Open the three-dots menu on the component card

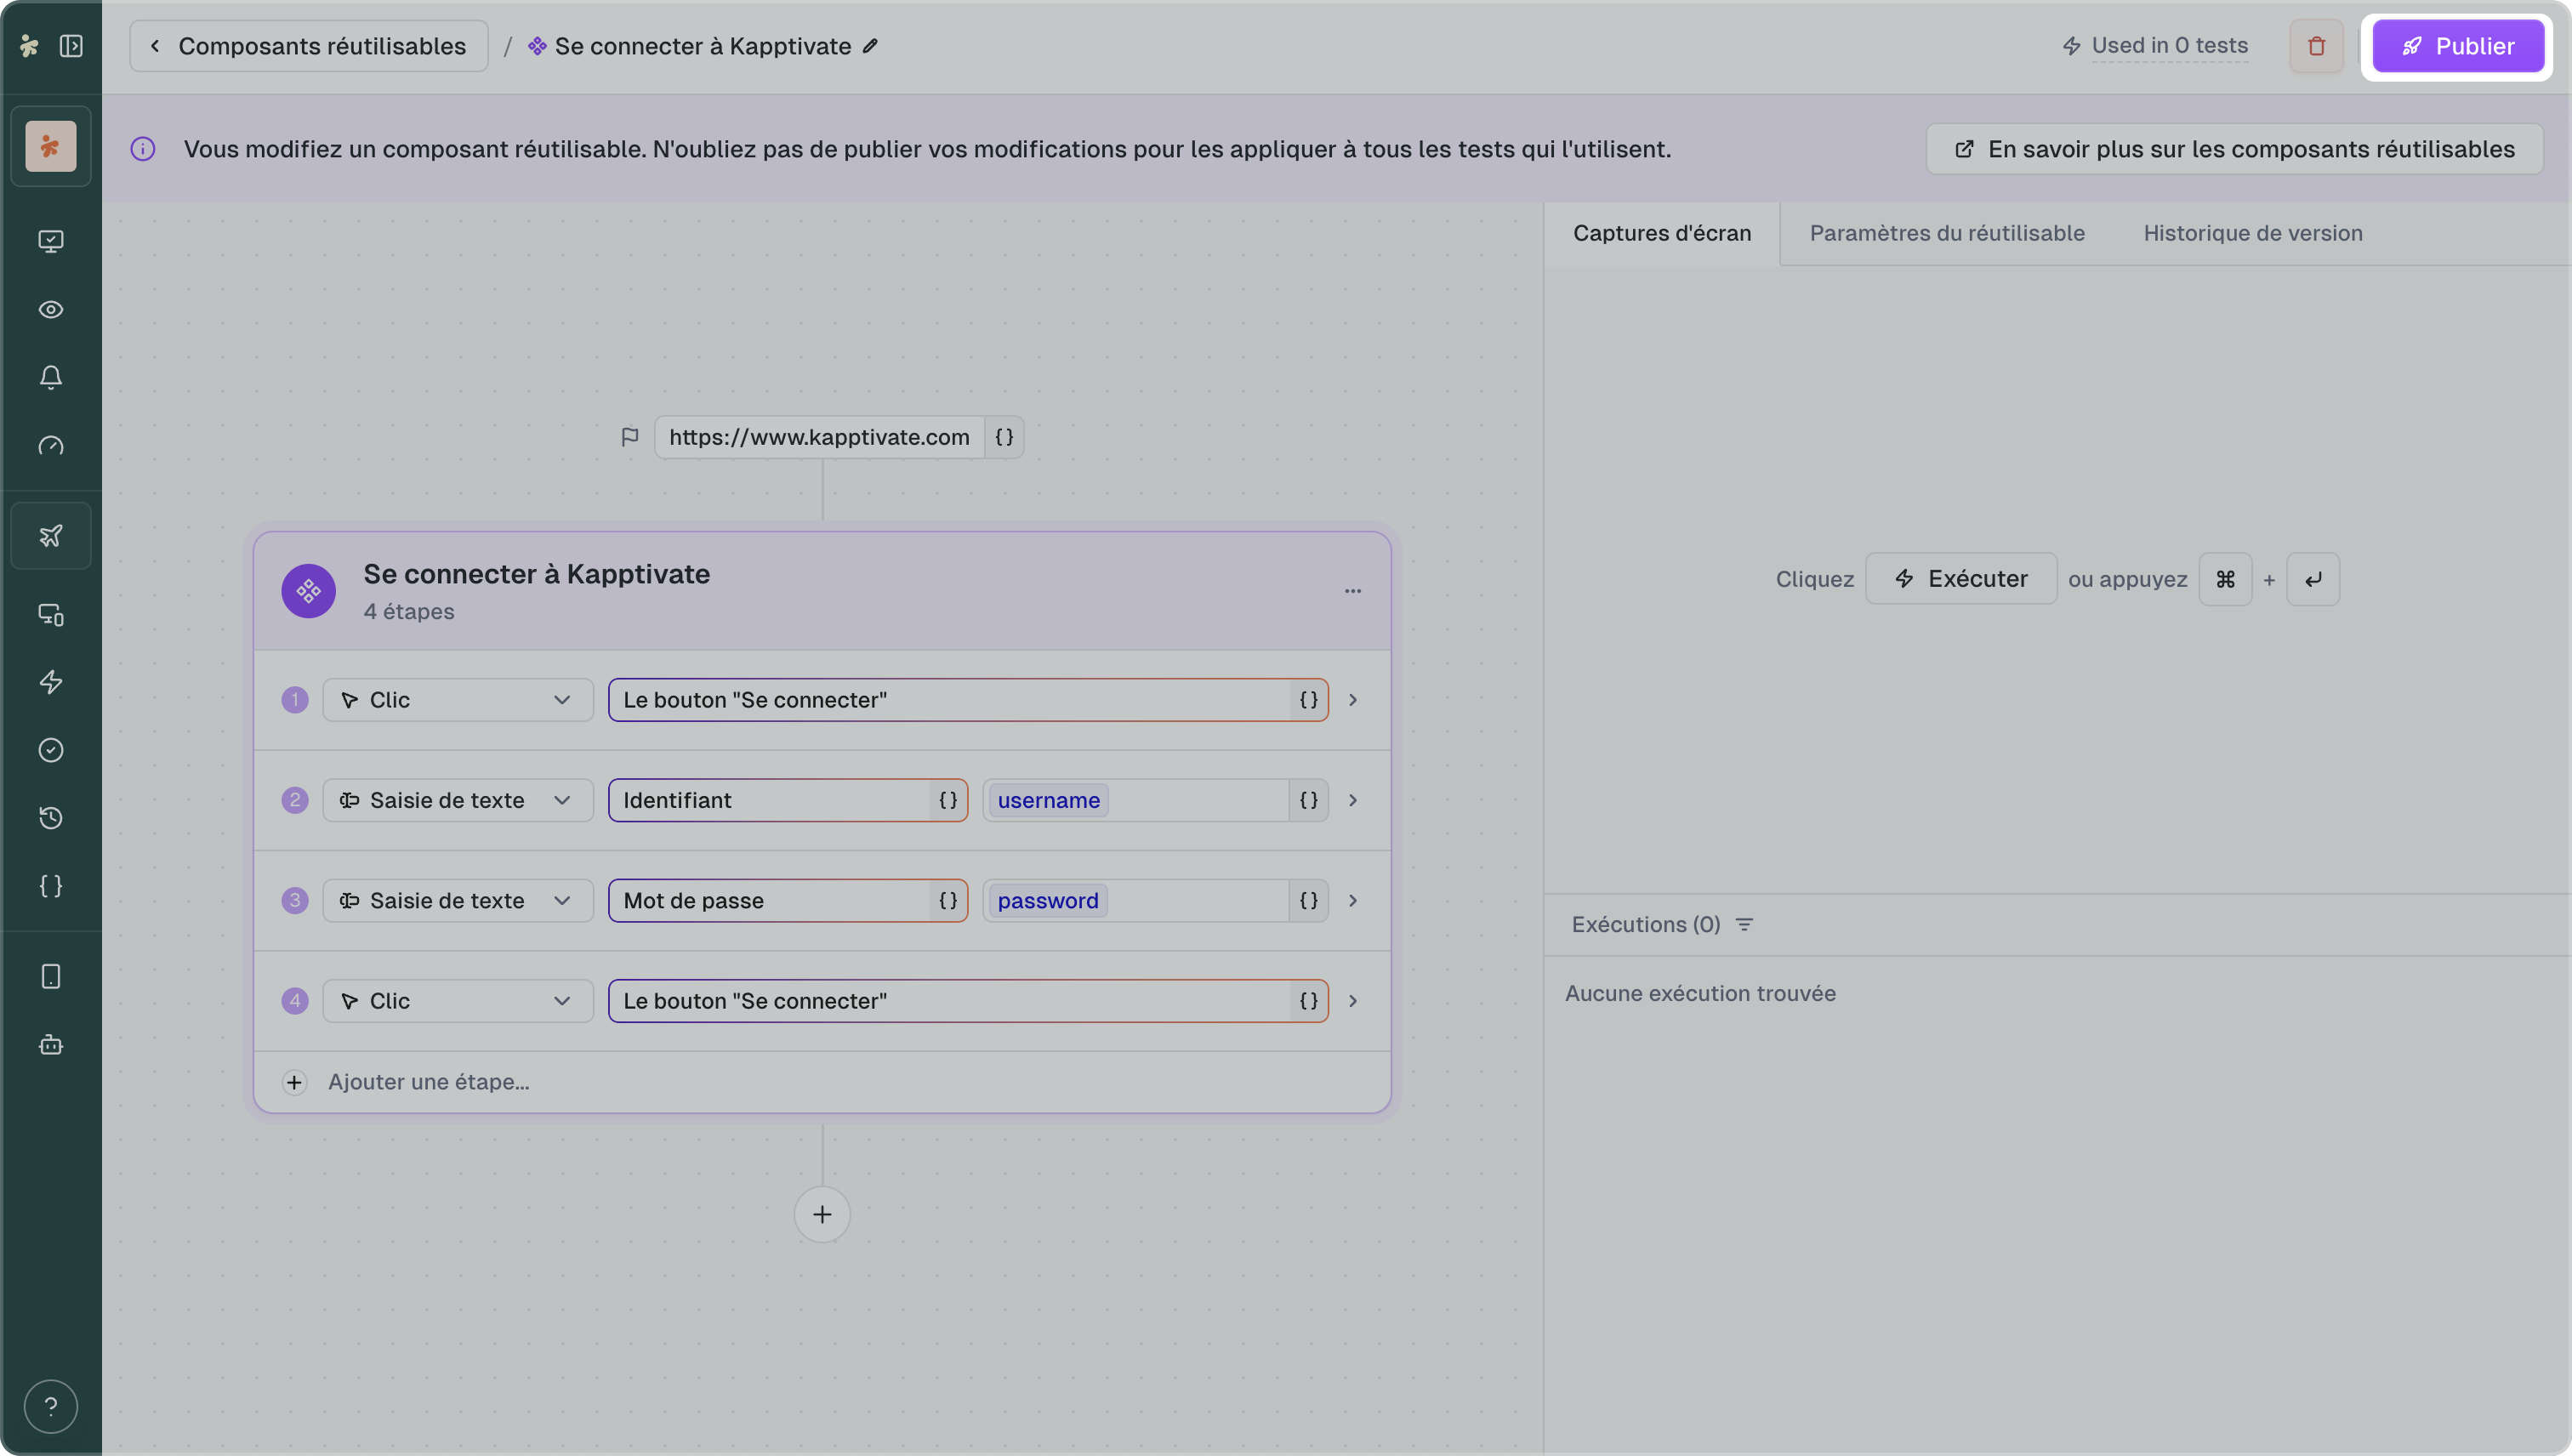[1352, 591]
